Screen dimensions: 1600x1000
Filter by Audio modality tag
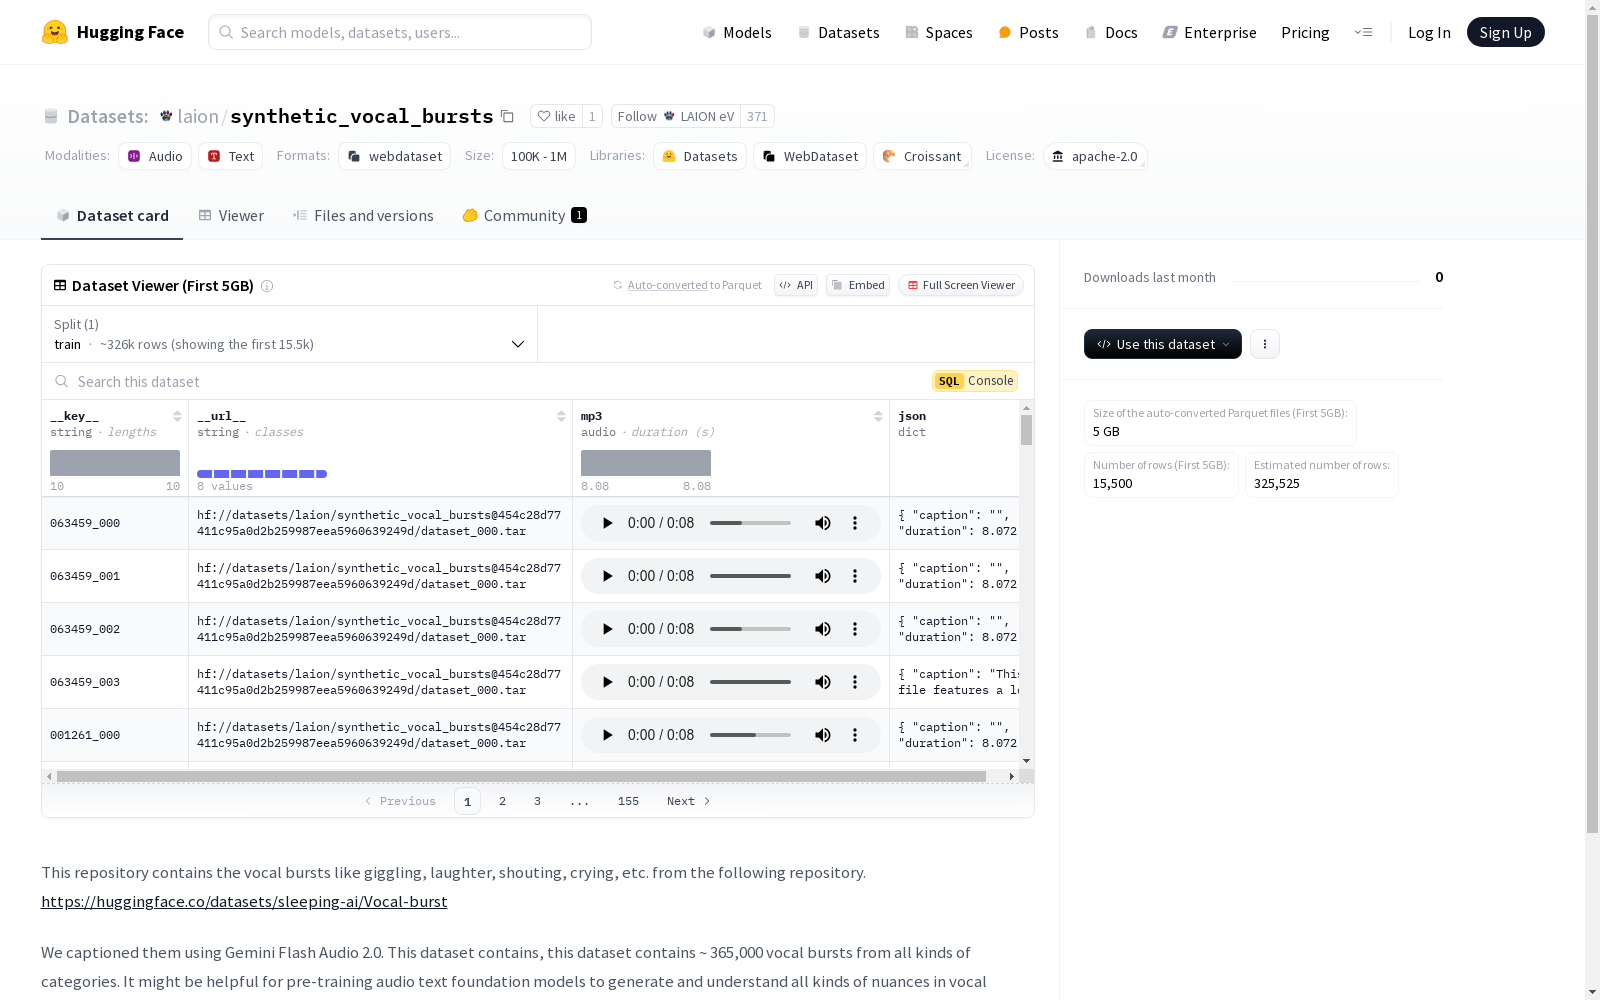(x=155, y=156)
